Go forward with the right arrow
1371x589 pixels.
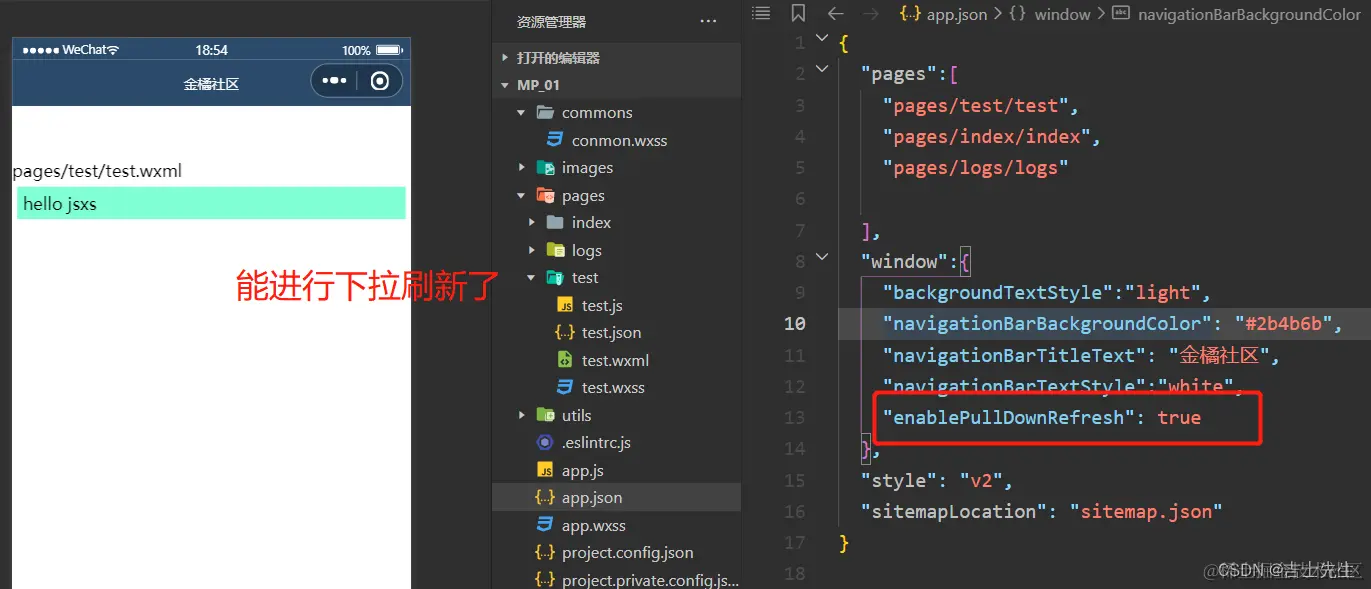[x=871, y=14]
